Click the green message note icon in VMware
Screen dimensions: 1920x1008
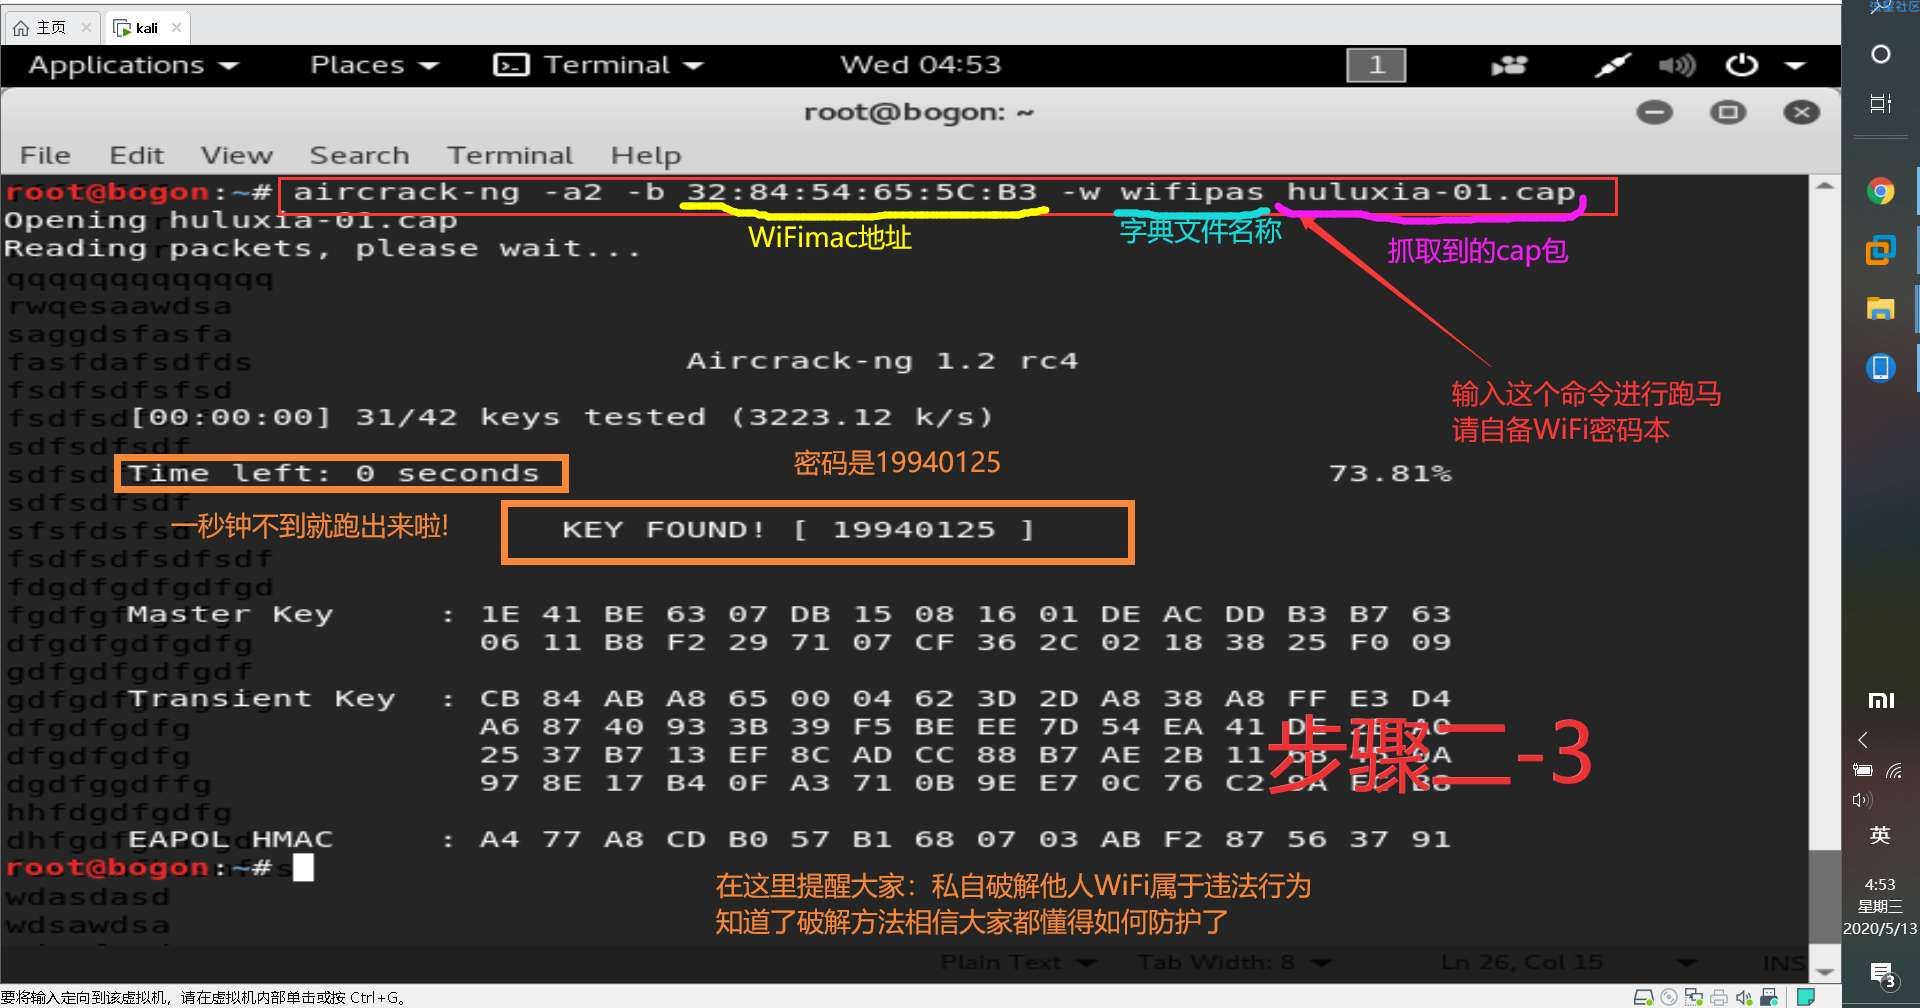1806,997
